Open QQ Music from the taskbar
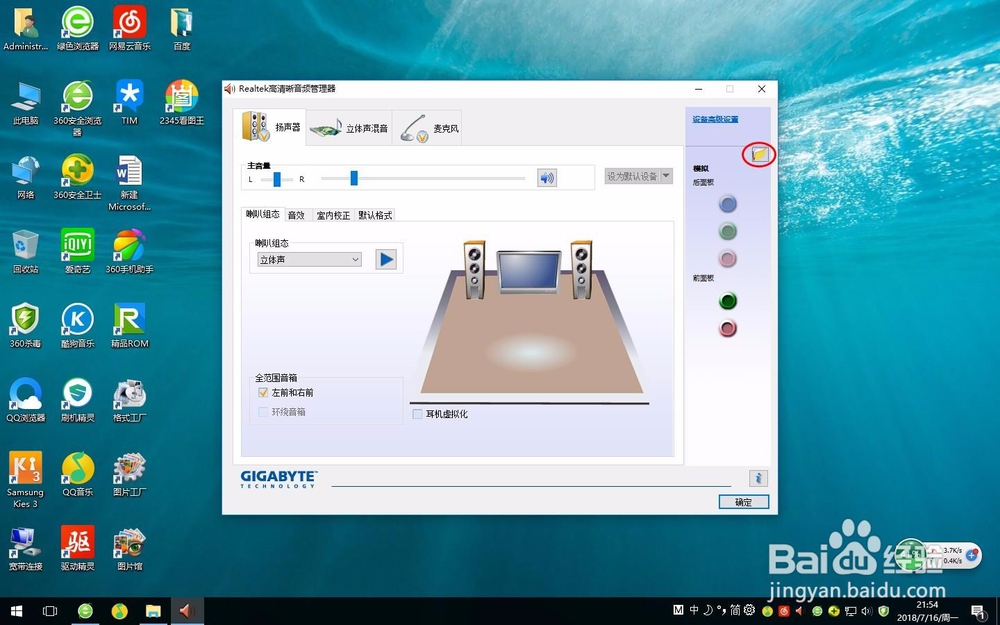 click(x=119, y=611)
